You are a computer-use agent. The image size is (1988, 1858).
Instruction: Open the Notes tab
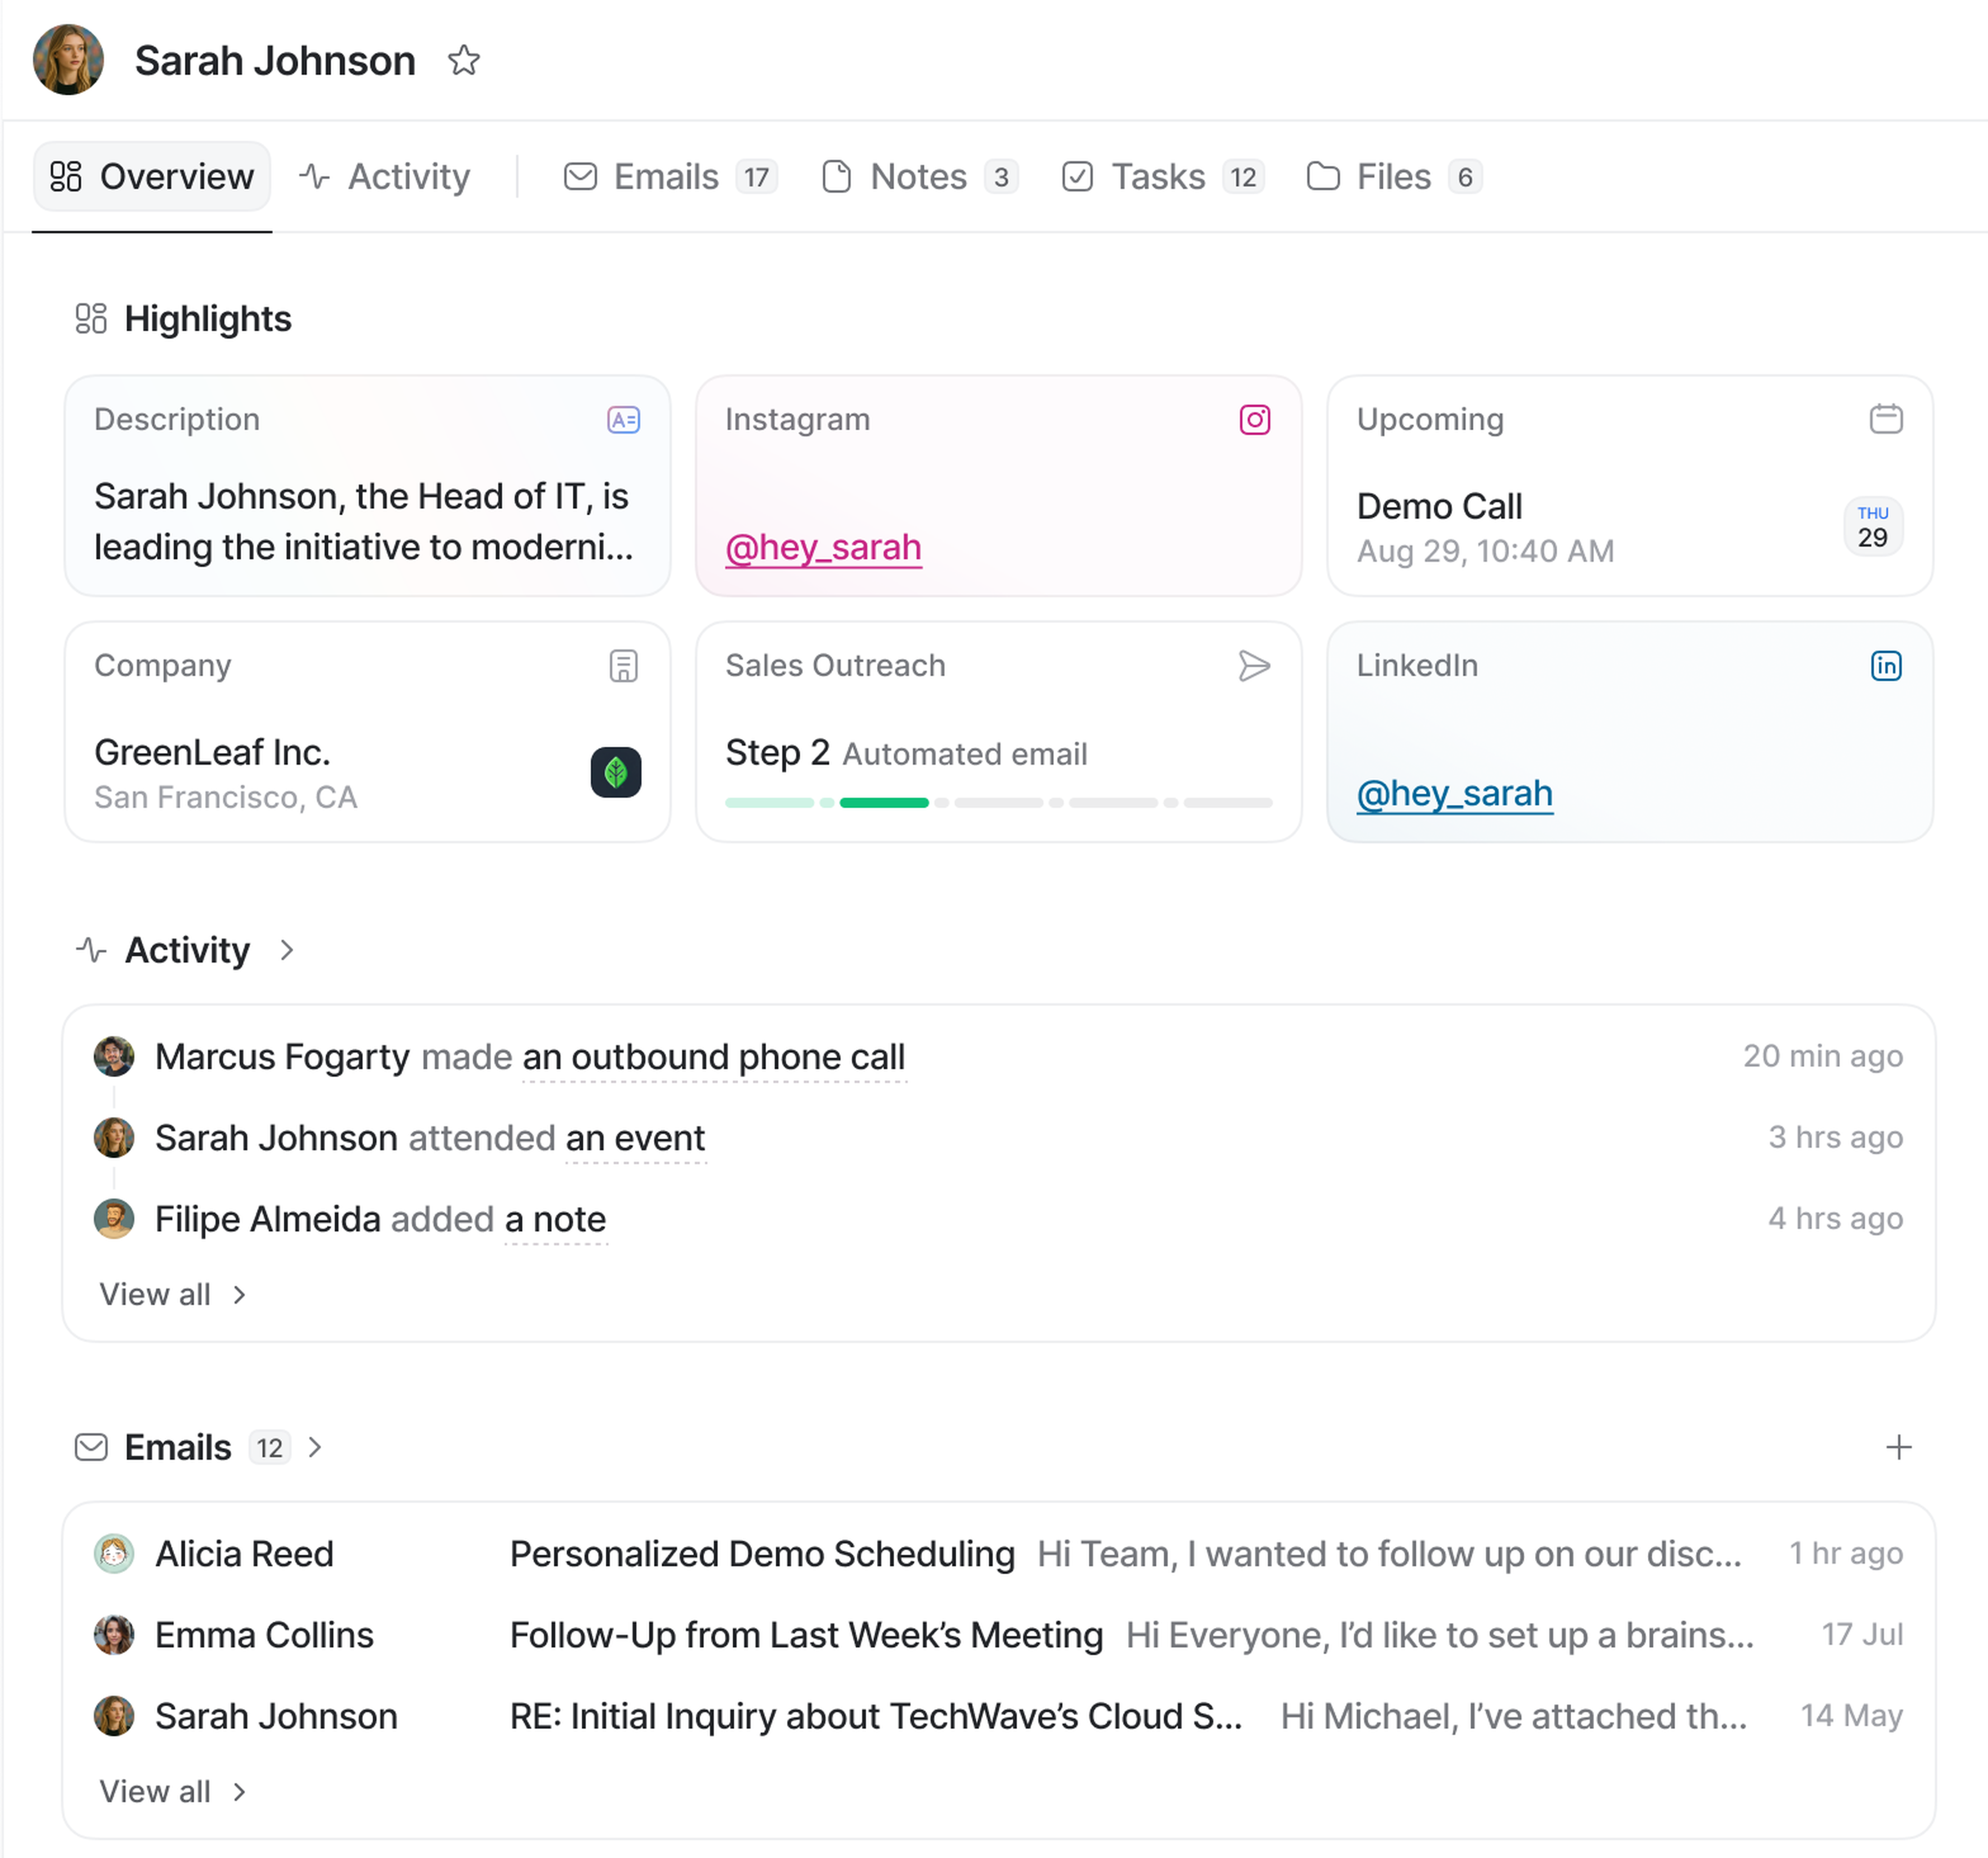pos(918,177)
